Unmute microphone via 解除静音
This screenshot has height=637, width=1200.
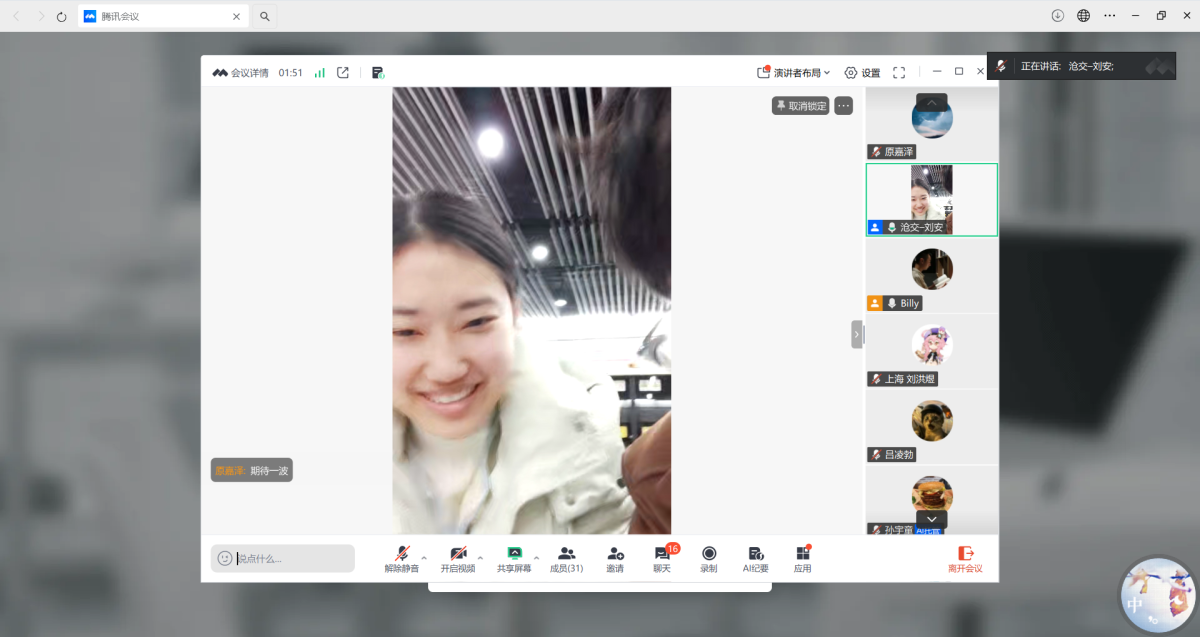pos(401,559)
